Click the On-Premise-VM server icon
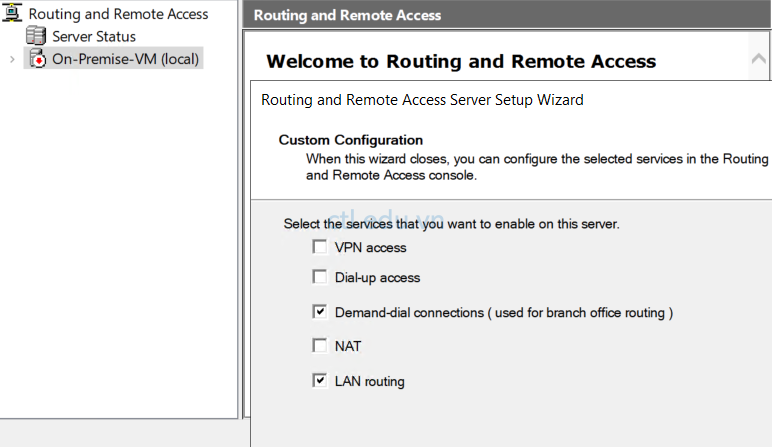 coord(37,59)
